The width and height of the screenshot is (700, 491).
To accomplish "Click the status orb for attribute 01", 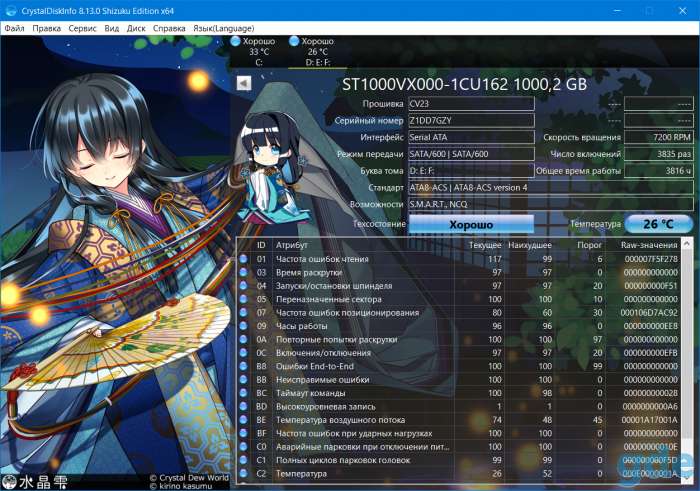I will pos(243,259).
